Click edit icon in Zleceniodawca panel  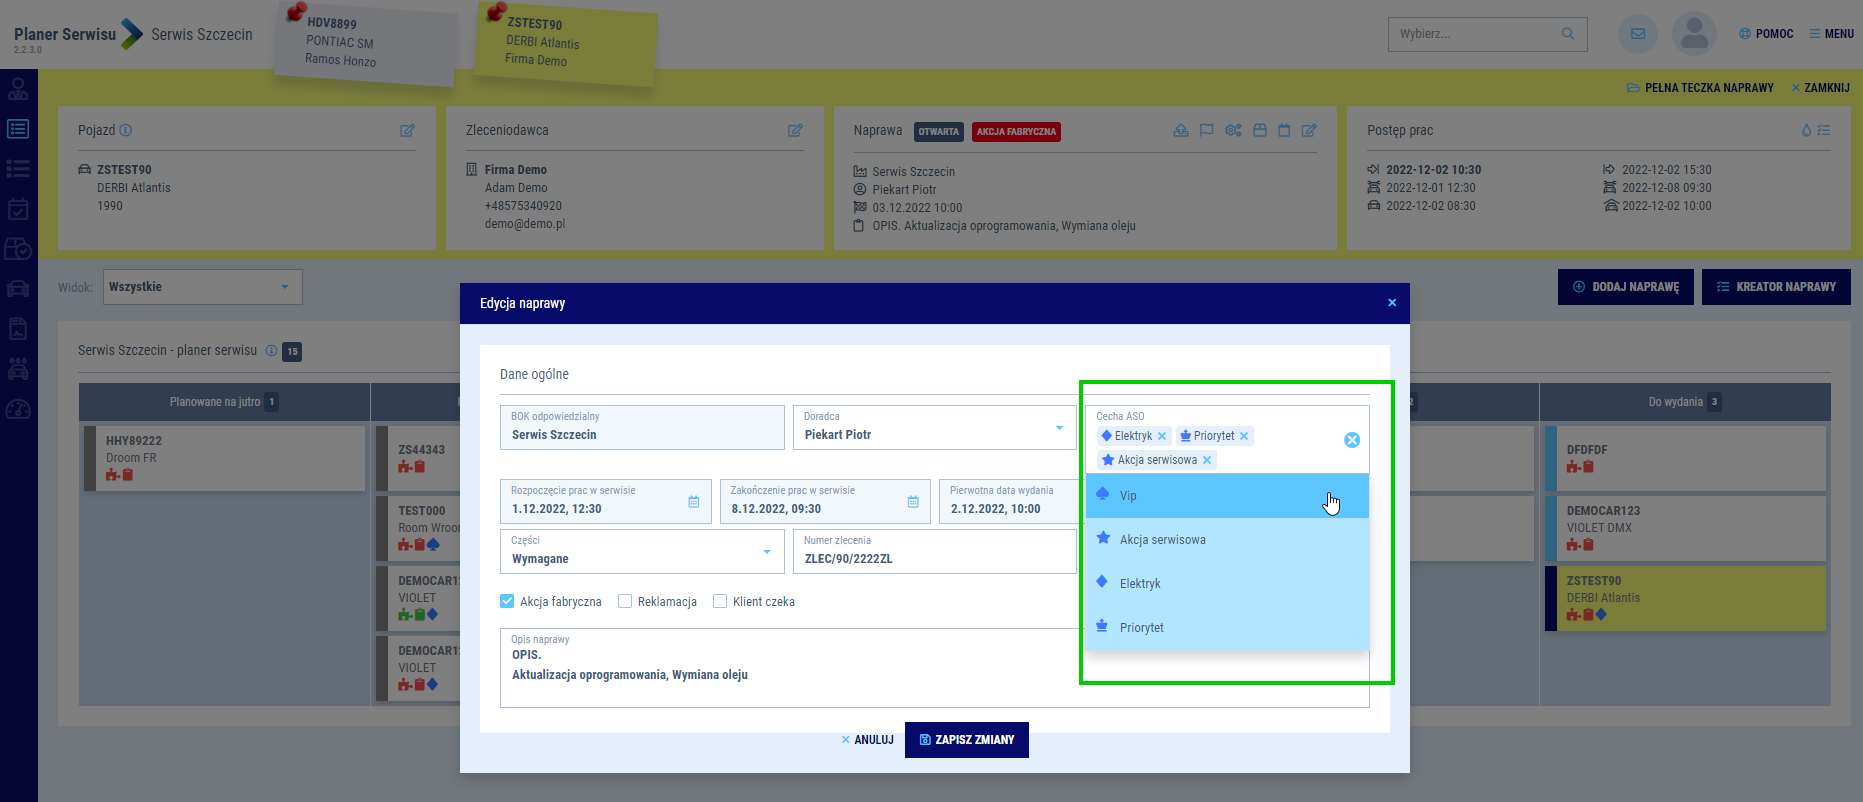coord(795,131)
